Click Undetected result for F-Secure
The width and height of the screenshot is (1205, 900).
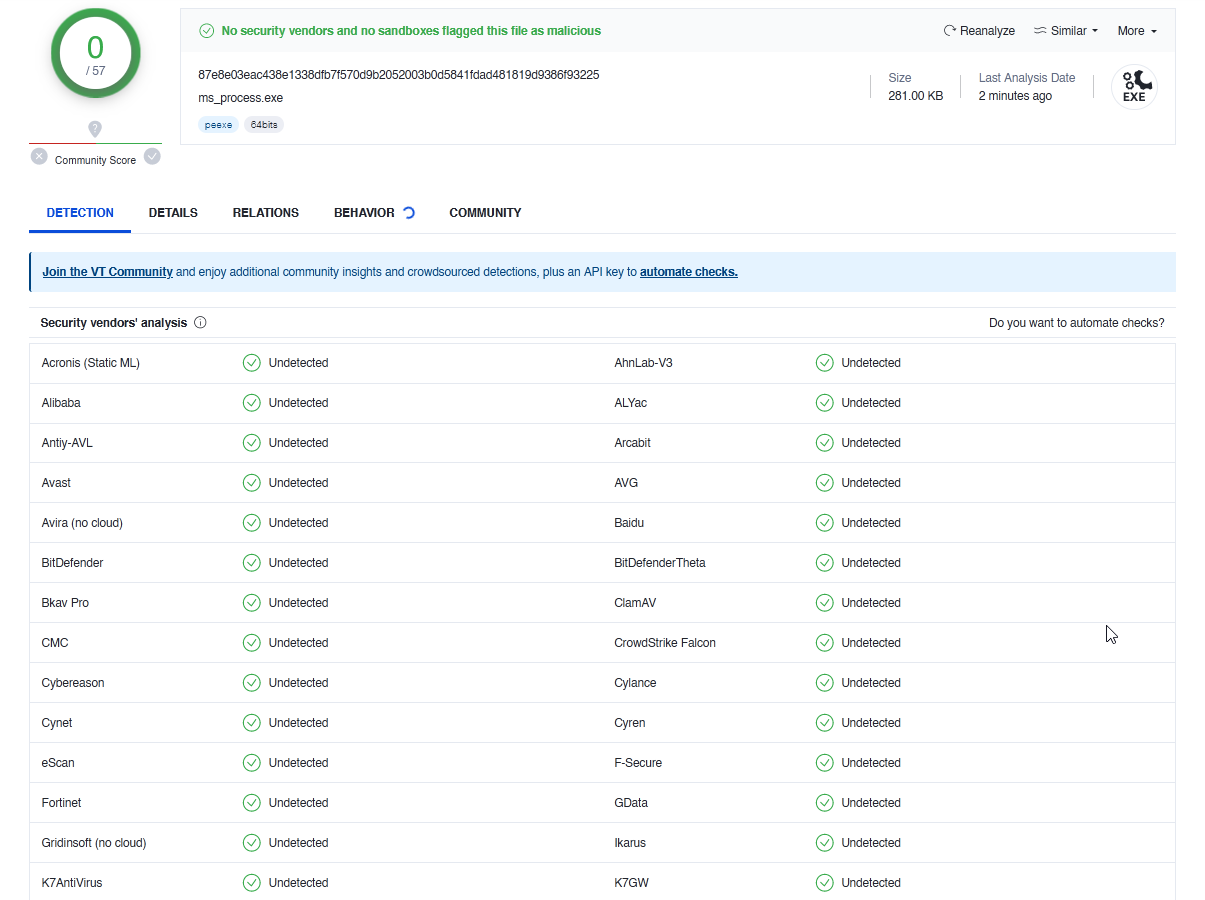(871, 763)
